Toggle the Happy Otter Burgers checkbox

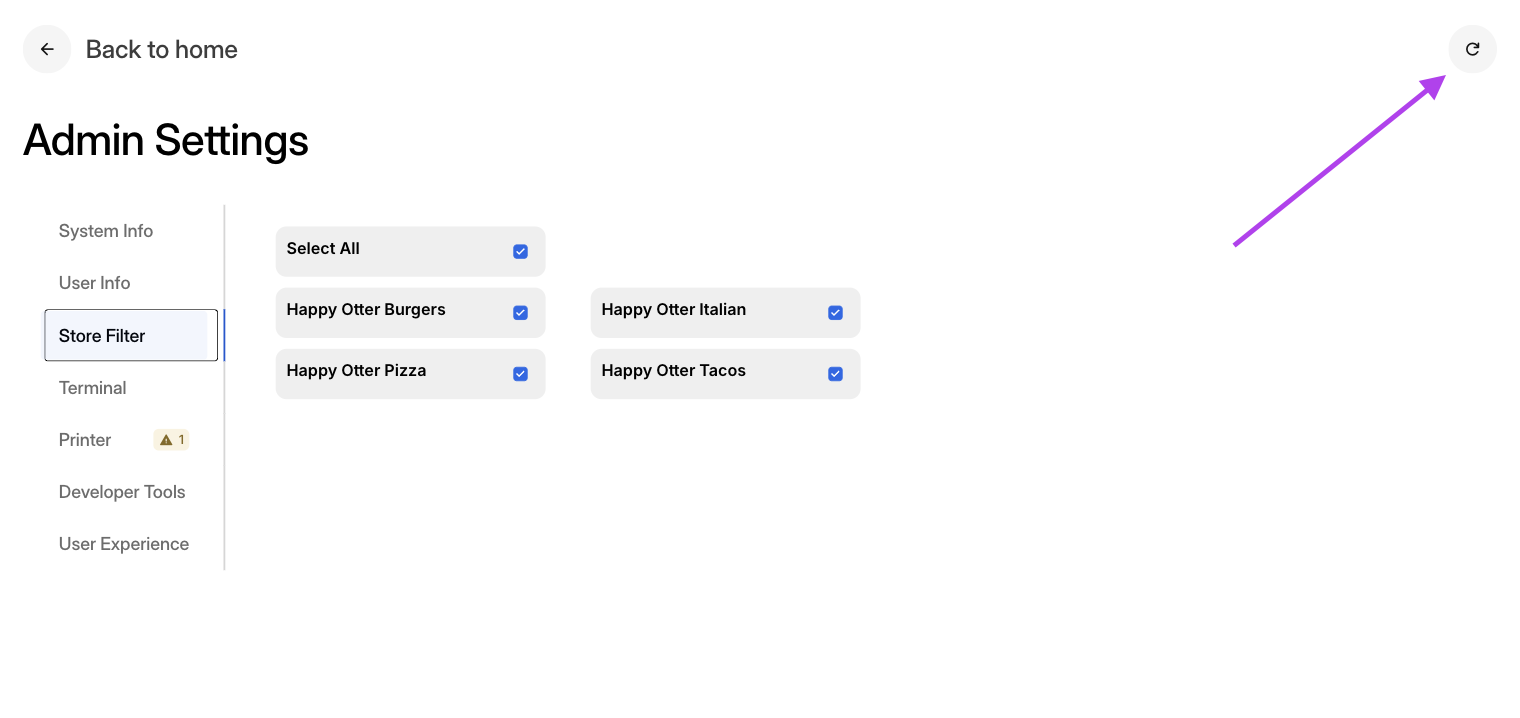(520, 313)
